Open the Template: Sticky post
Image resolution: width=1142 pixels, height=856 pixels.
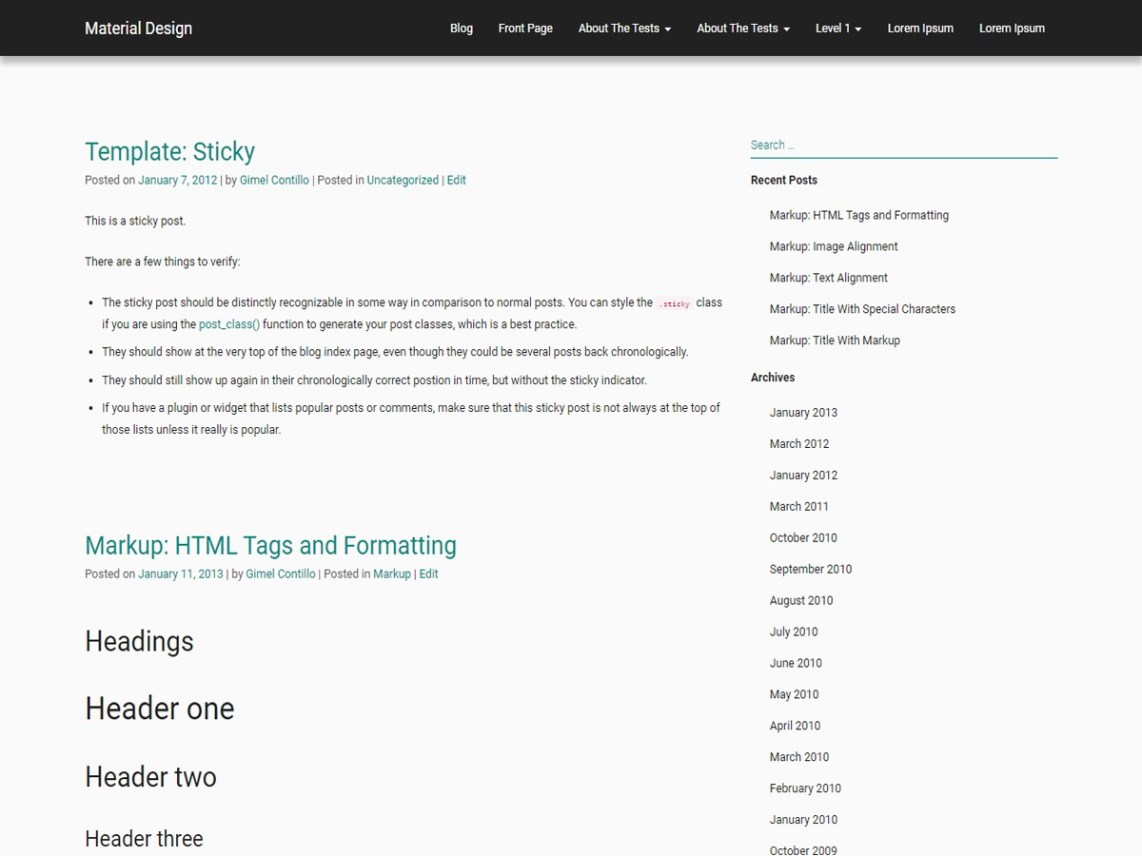(169, 152)
